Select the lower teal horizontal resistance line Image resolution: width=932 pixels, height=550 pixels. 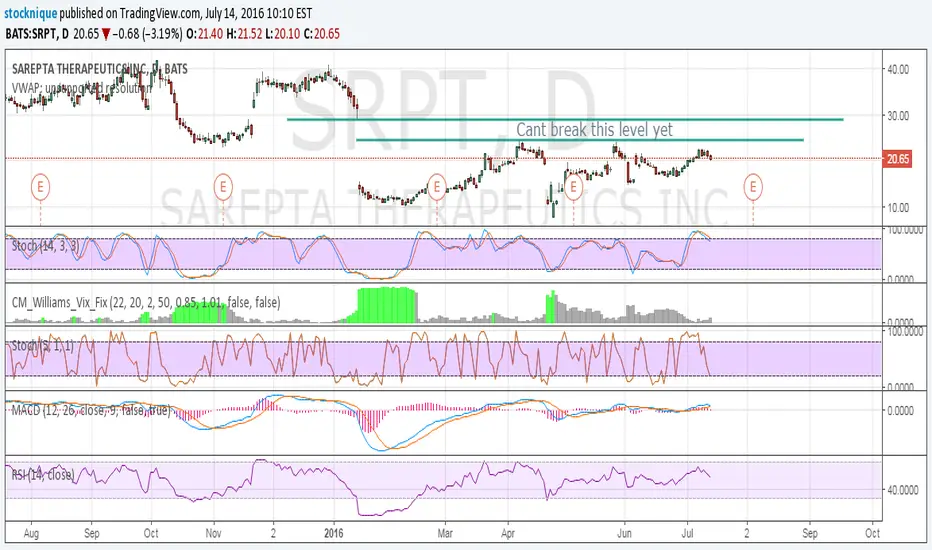pos(580,140)
